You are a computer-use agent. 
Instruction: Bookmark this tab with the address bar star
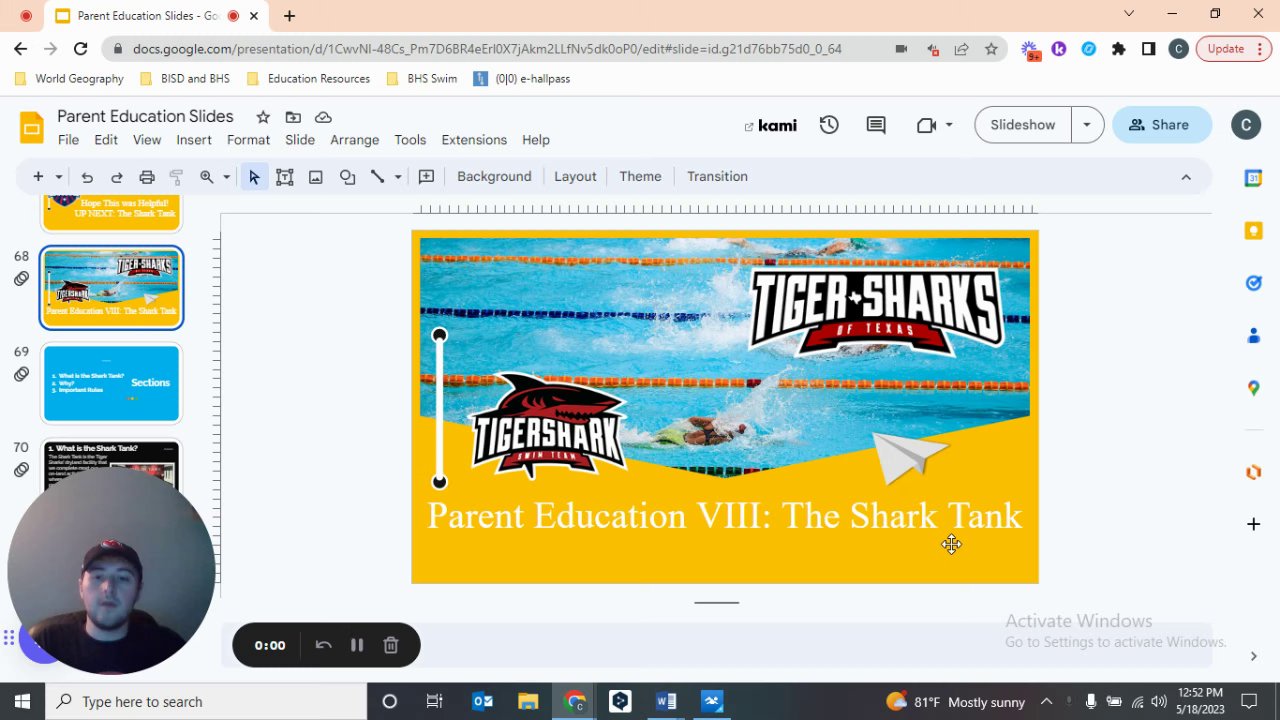tap(991, 48)
